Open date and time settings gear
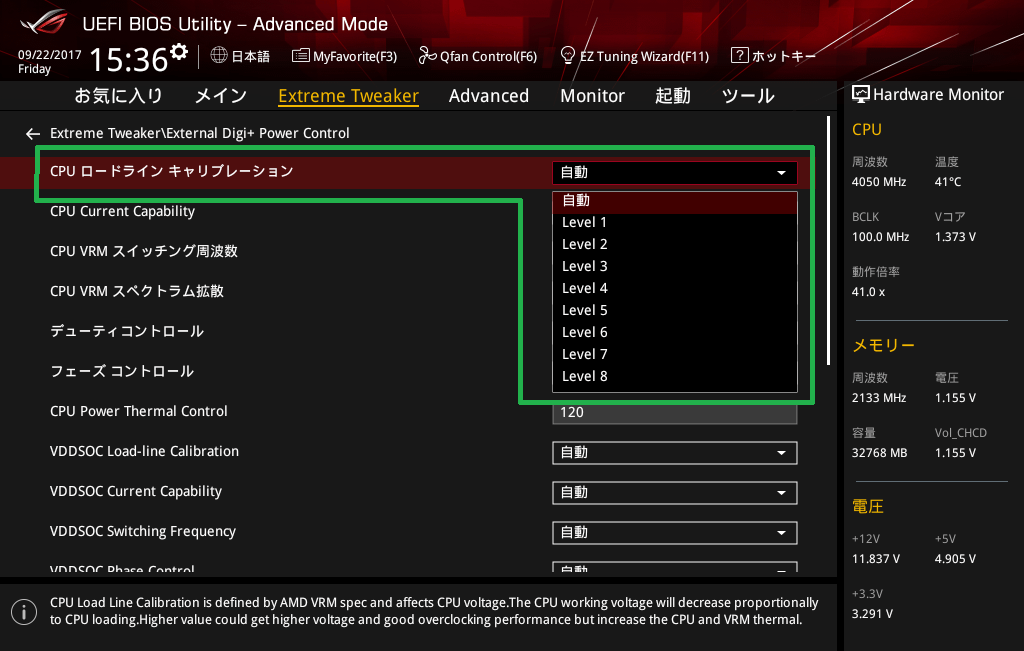The width and height of the screenshot is (1024, 651). pos(179,52)
